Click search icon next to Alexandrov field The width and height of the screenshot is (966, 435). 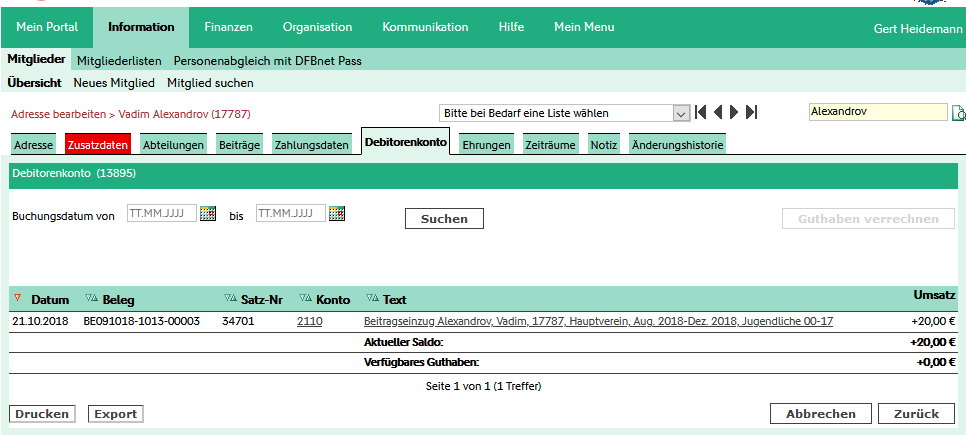coord(959,113)
